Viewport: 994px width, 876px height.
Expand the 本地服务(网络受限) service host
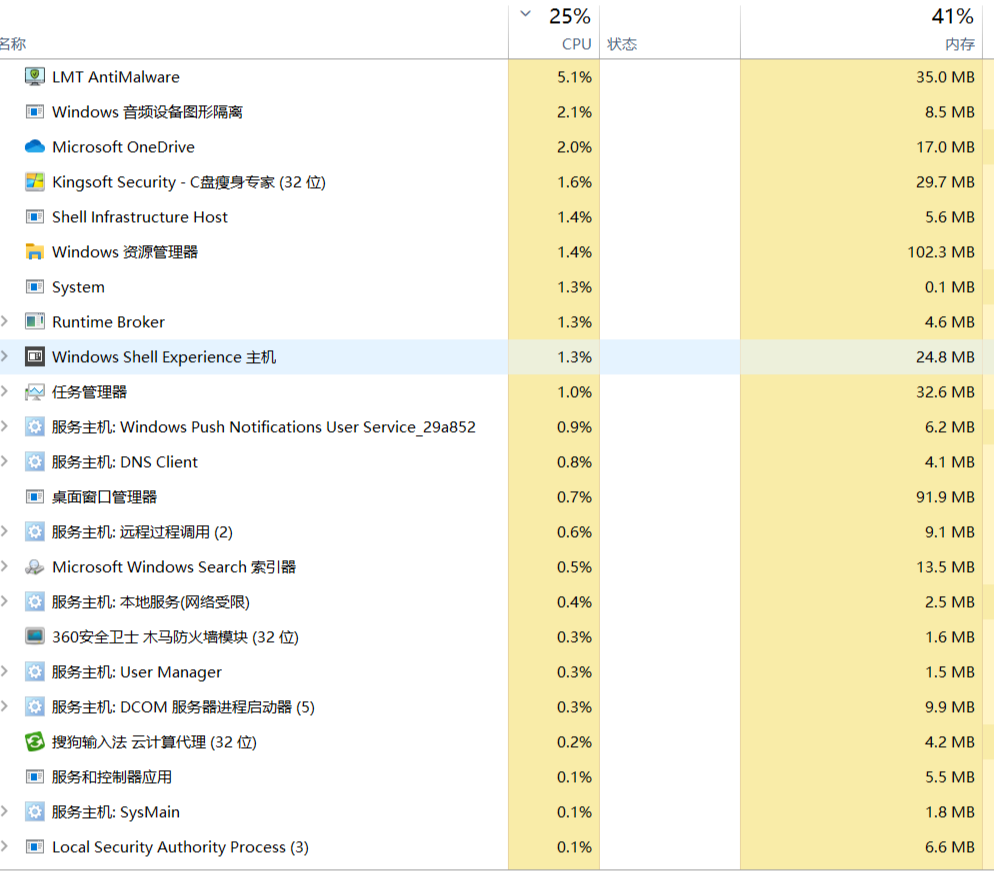4,601
